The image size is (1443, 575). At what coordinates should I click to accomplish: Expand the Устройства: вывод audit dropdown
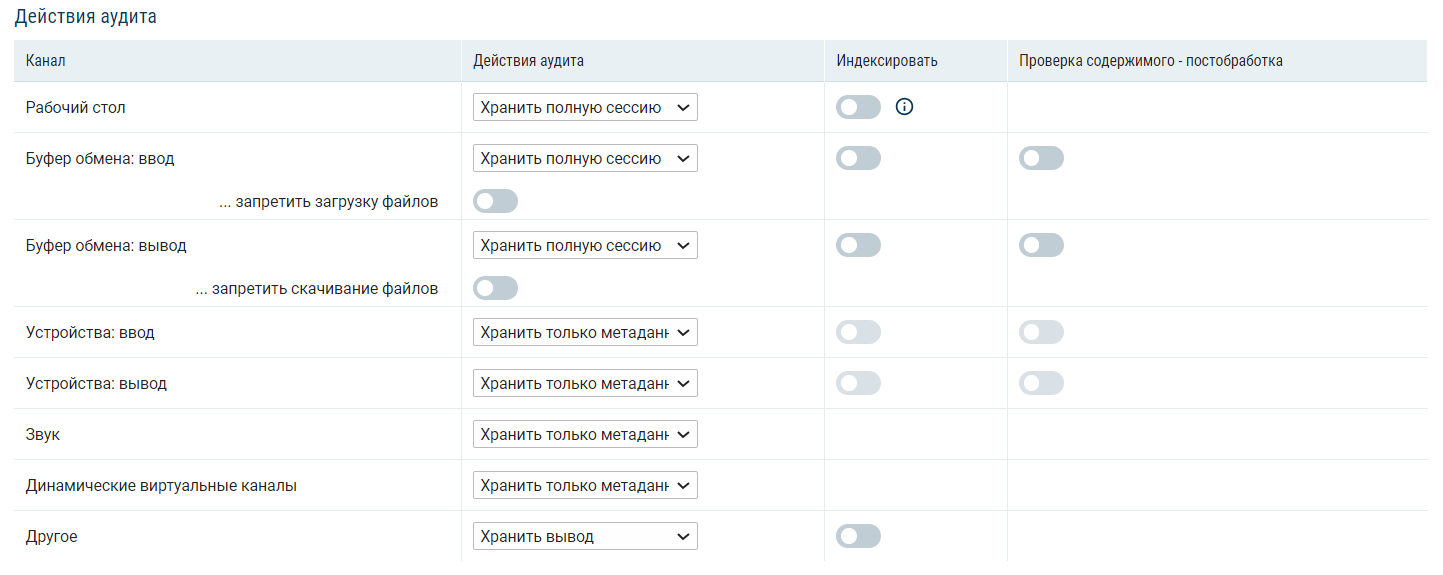[x=585, y=383]
